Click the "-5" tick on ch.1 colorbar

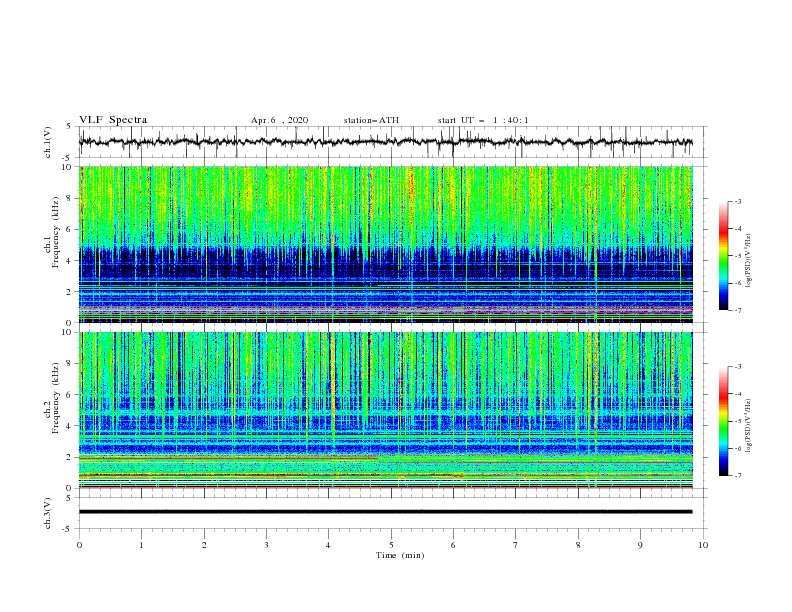click(737, 256)
